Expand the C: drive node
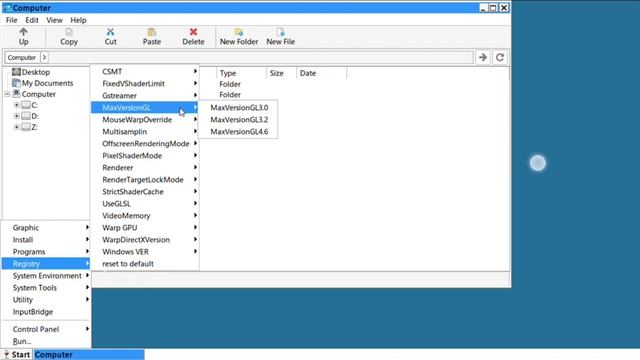The width and height of the screenshot is (640, 360). coord(17,105)
